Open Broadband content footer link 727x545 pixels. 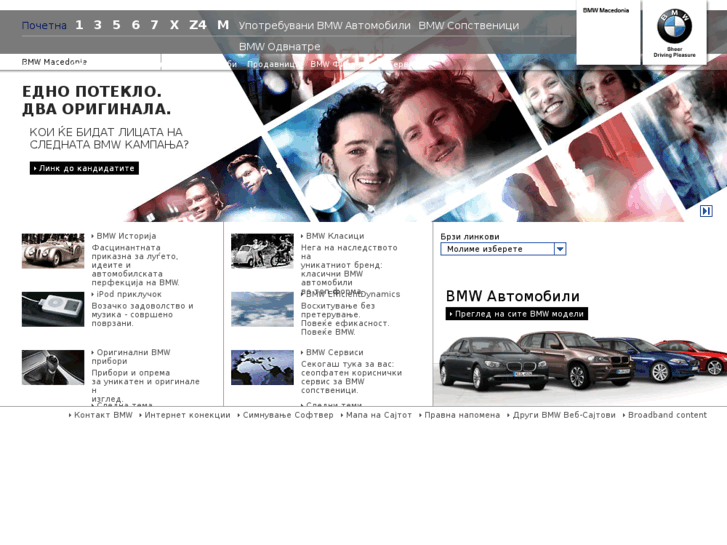667,415
